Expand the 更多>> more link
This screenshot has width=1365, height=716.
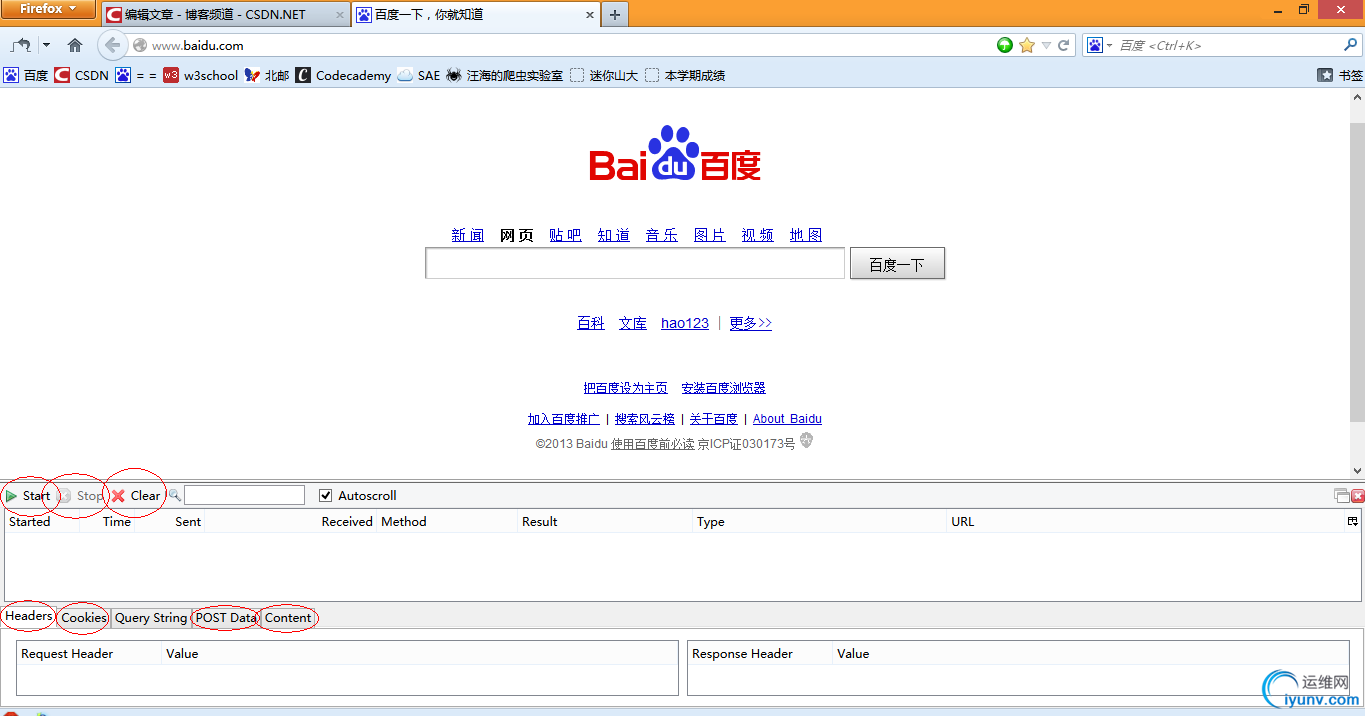click(751, 323)
